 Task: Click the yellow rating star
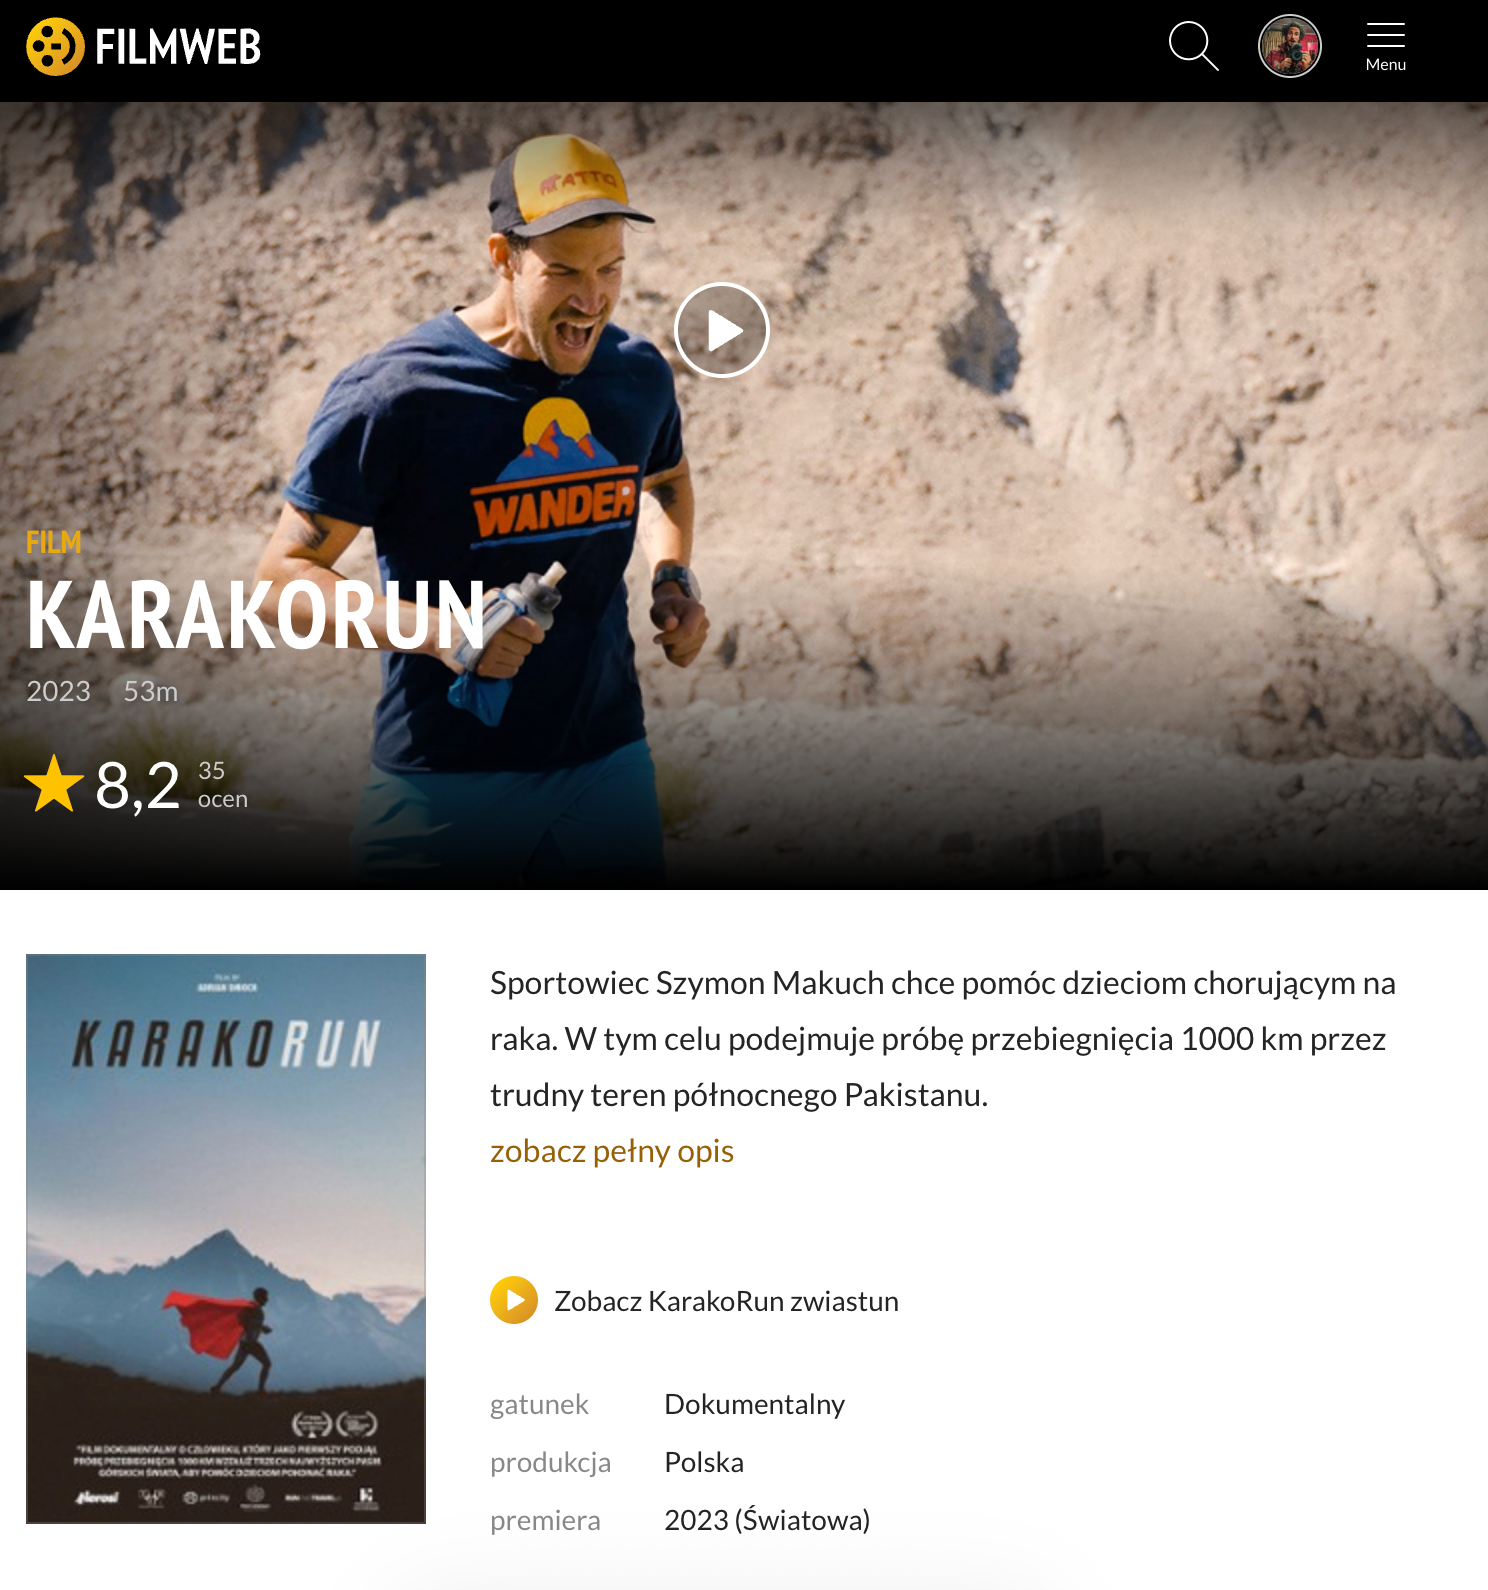coord(54,784)
